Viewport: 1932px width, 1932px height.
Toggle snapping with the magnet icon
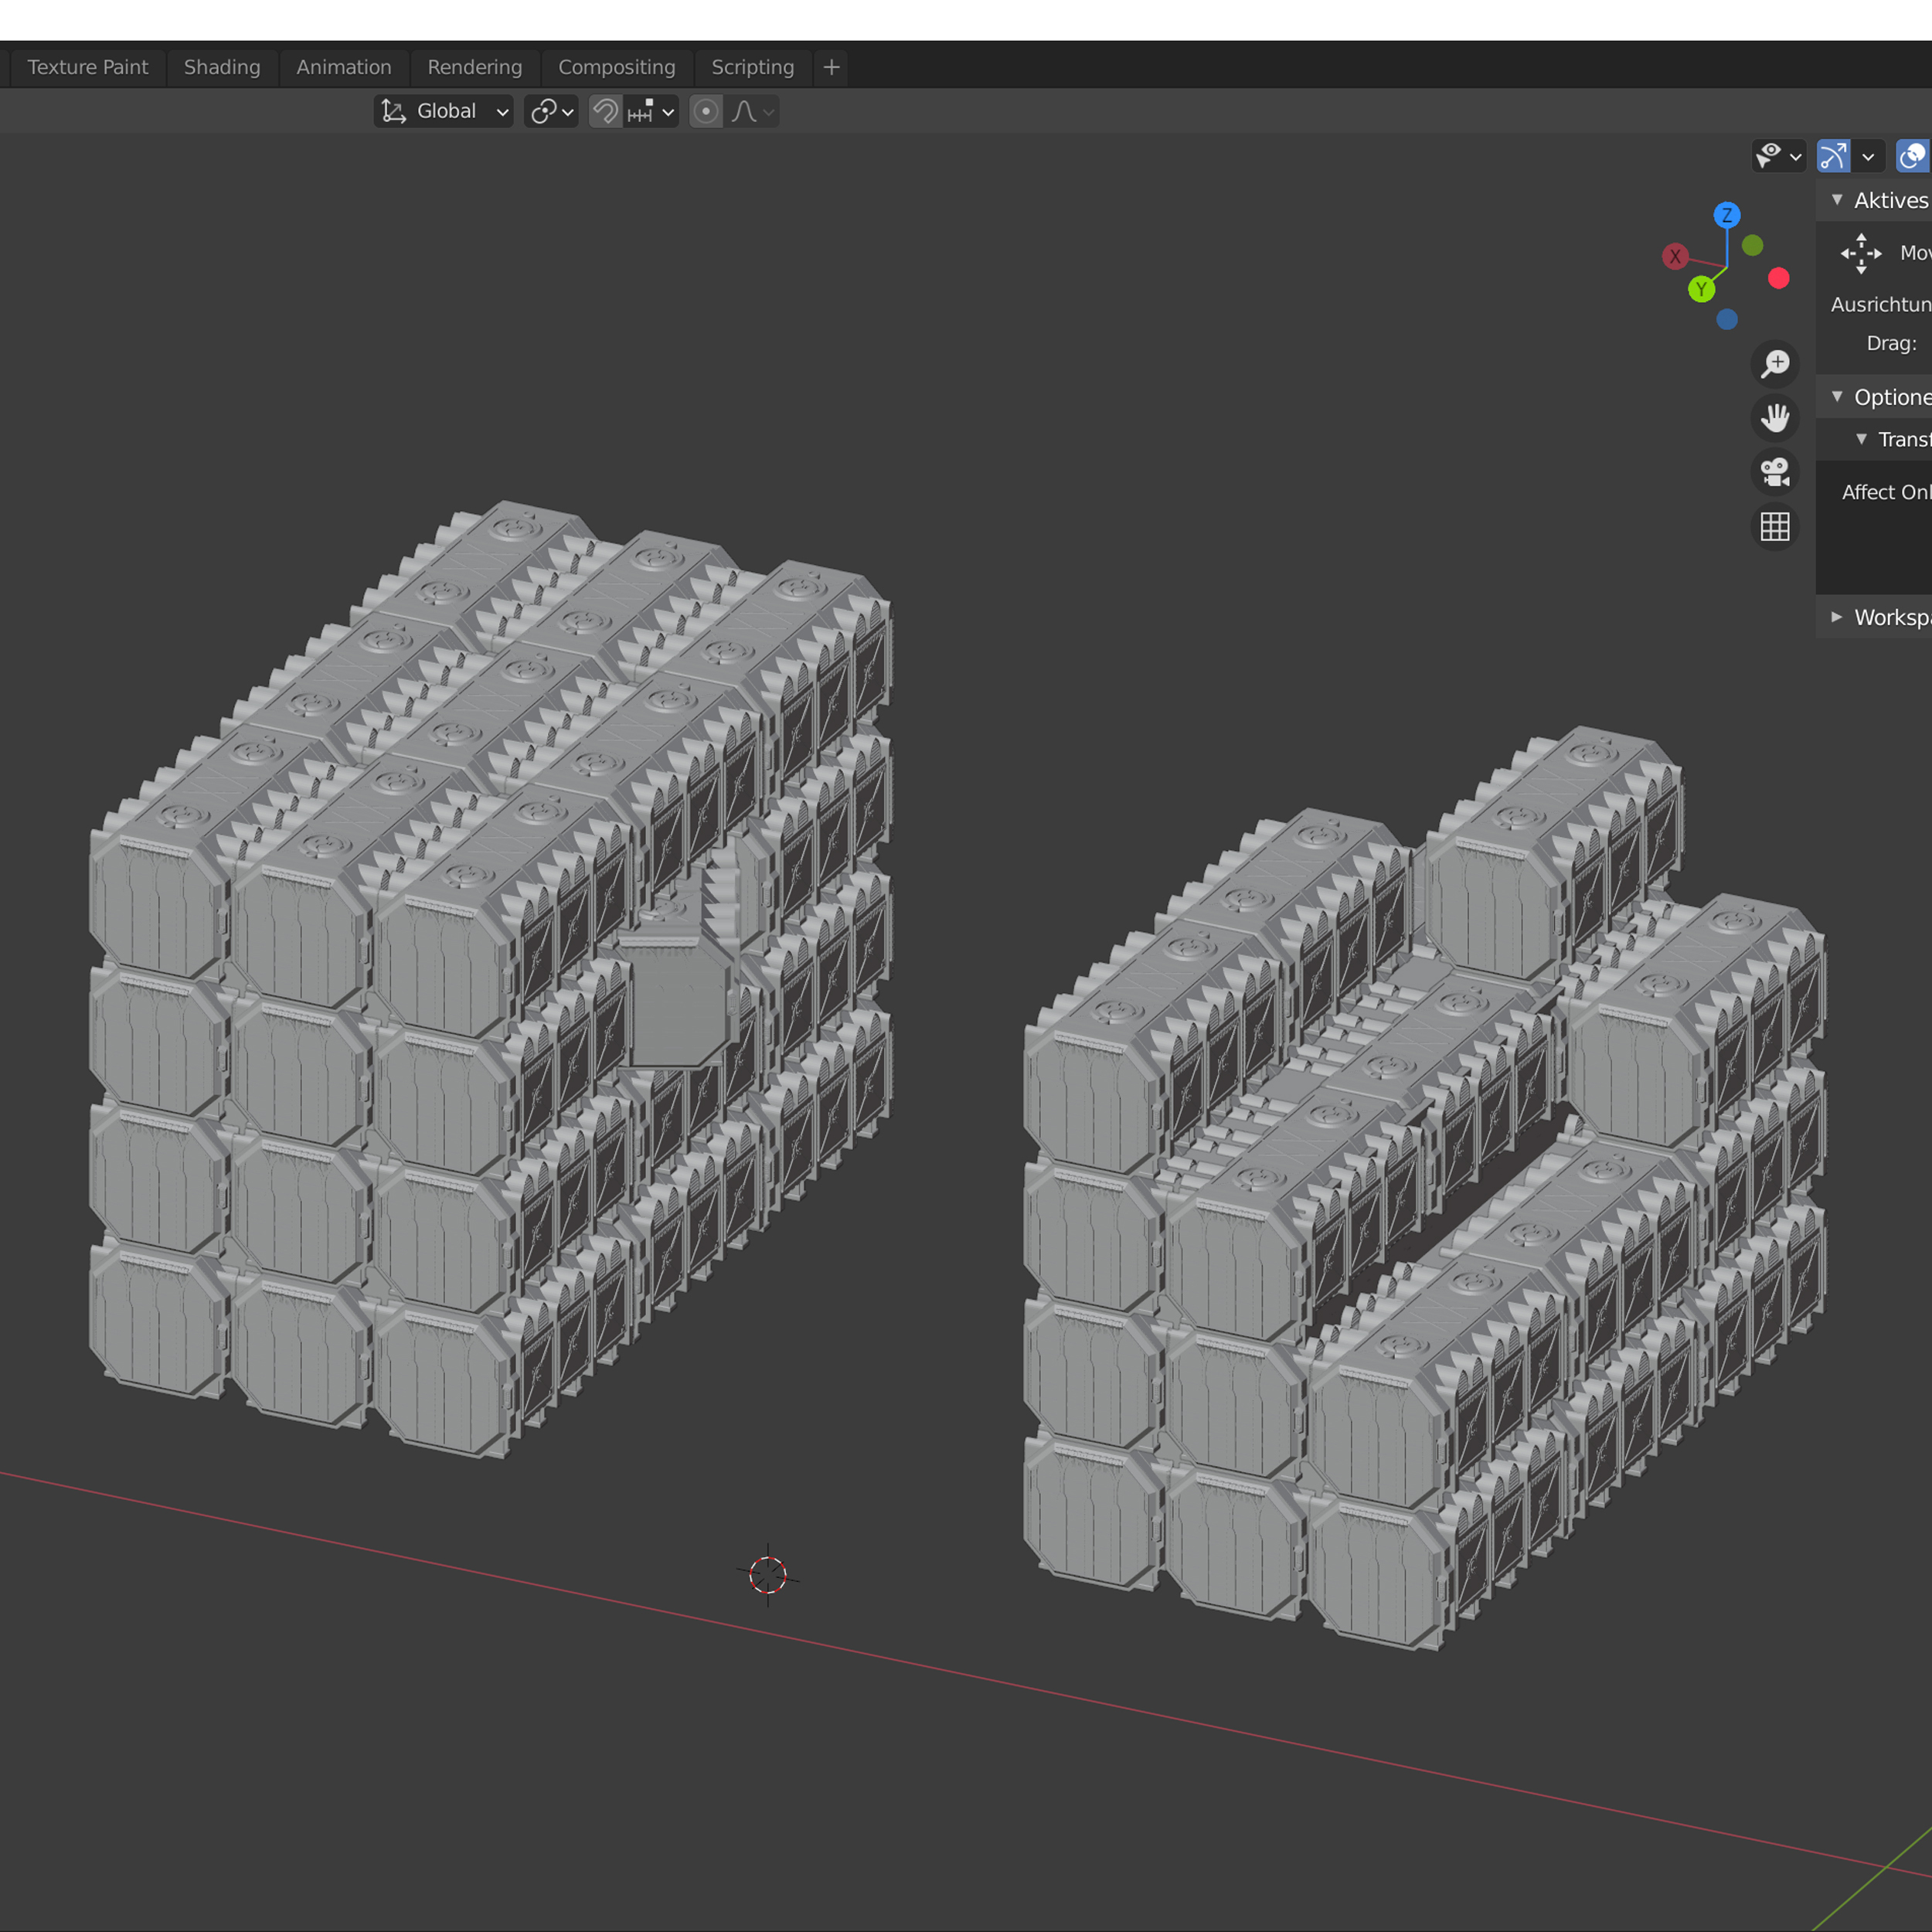pyautogui.click(x=605, y=111)
